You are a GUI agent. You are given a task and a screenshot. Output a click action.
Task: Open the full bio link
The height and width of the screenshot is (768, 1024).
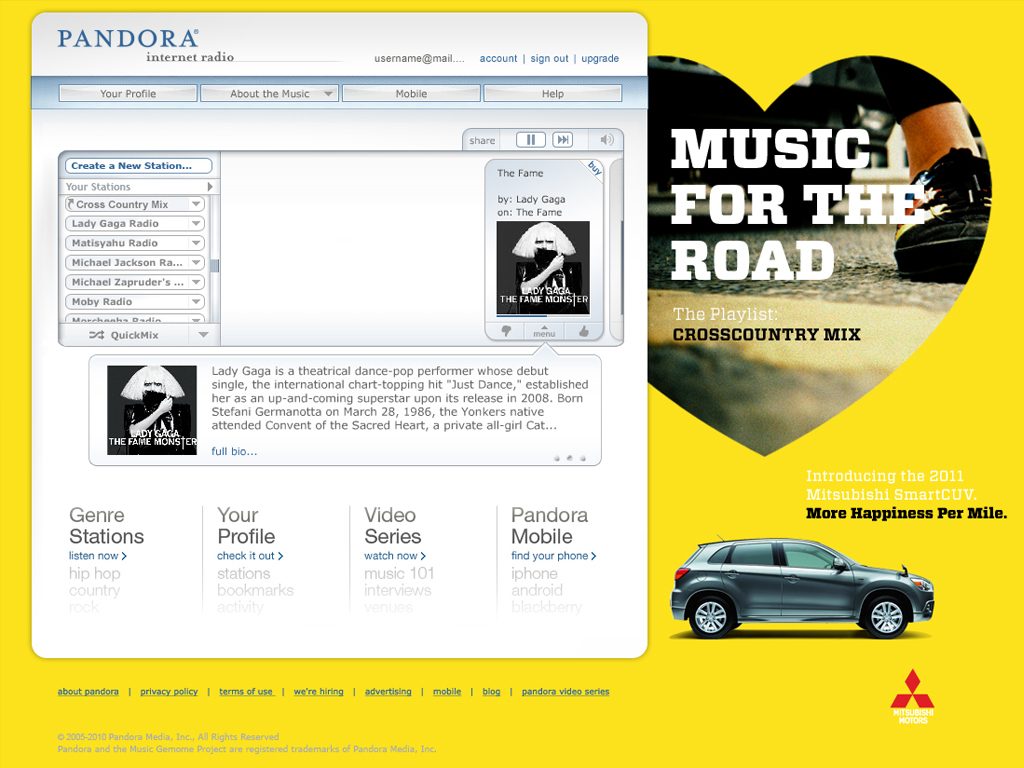point(234,451)
